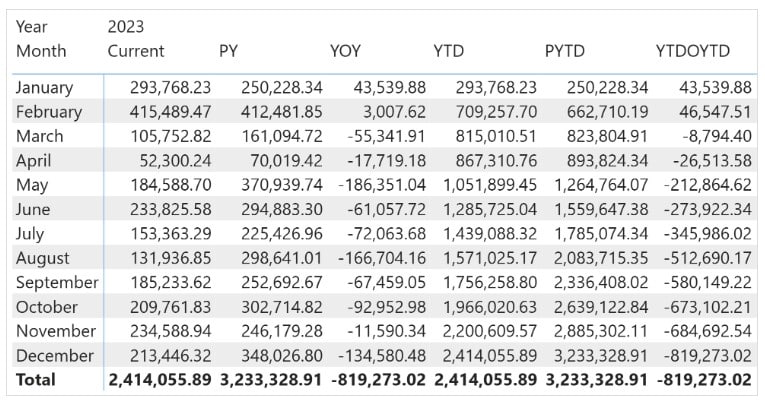The image size is (765, 406).
Task: Select the PYTD column header
Action: (x=564, y=51)
